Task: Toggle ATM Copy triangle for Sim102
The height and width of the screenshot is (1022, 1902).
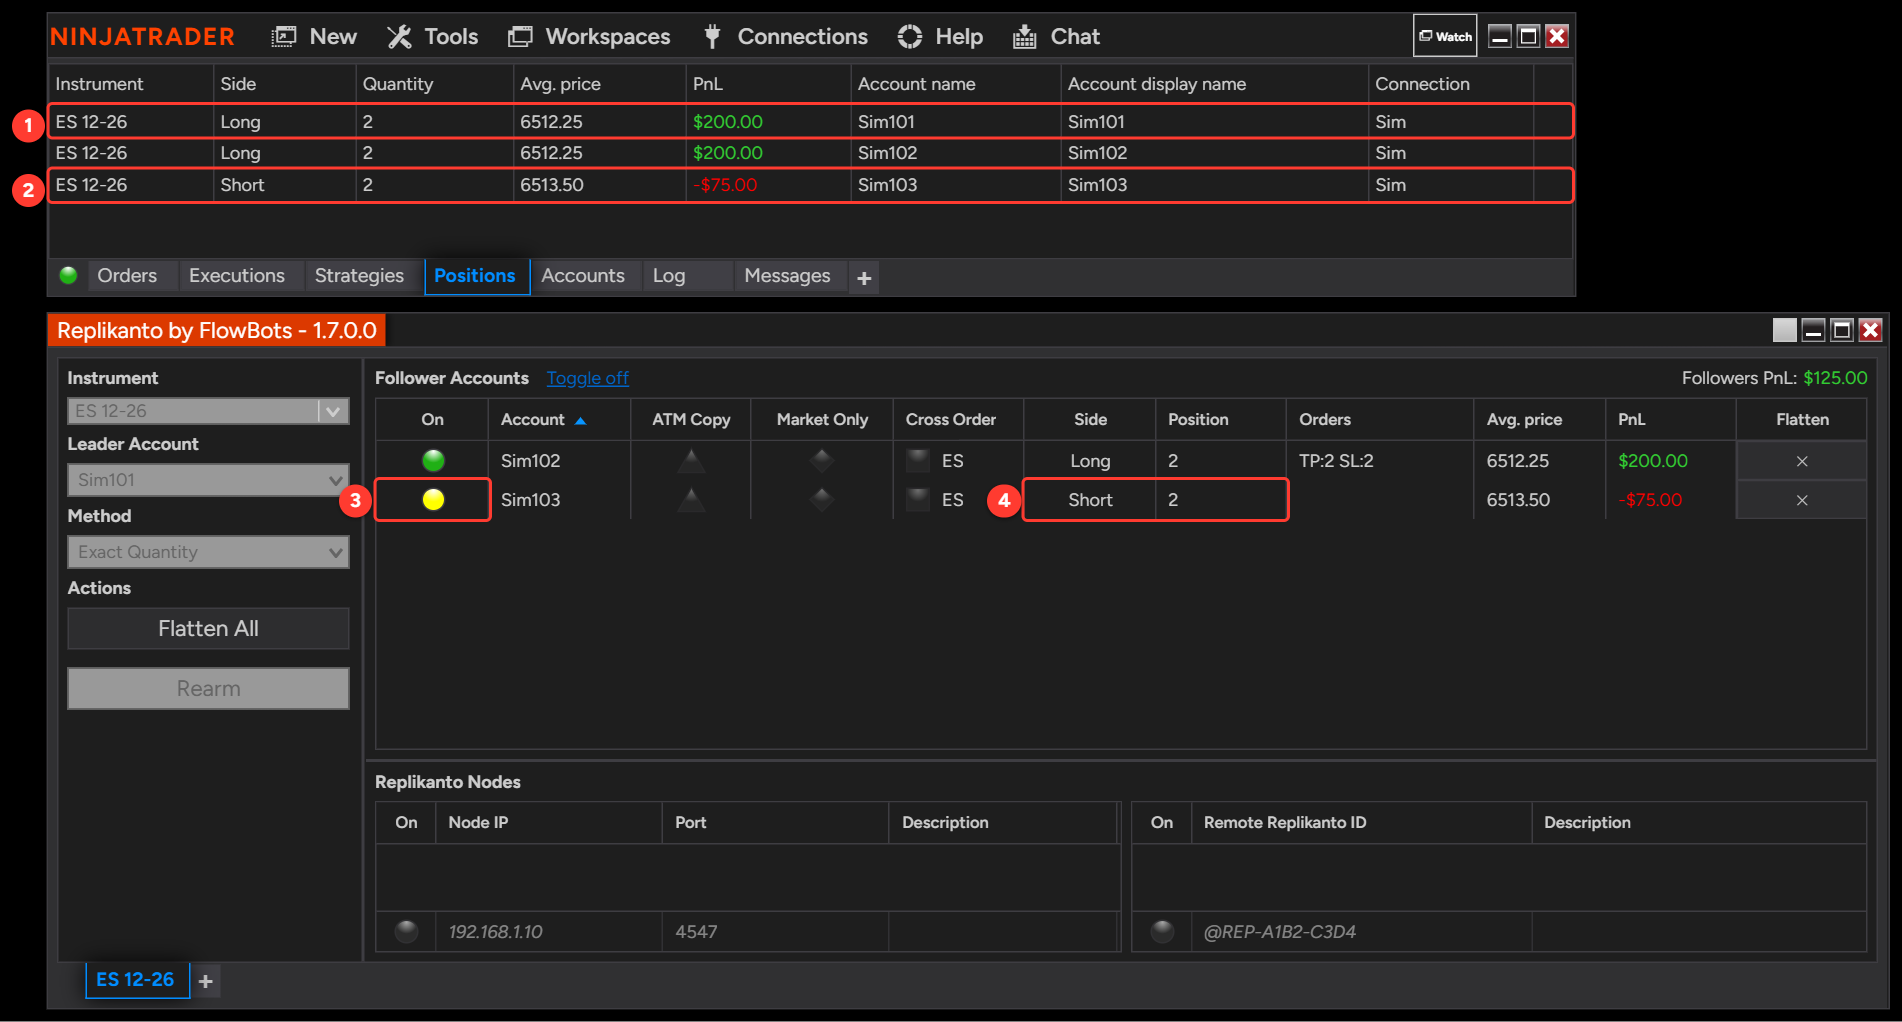Action: pos(691,461)
